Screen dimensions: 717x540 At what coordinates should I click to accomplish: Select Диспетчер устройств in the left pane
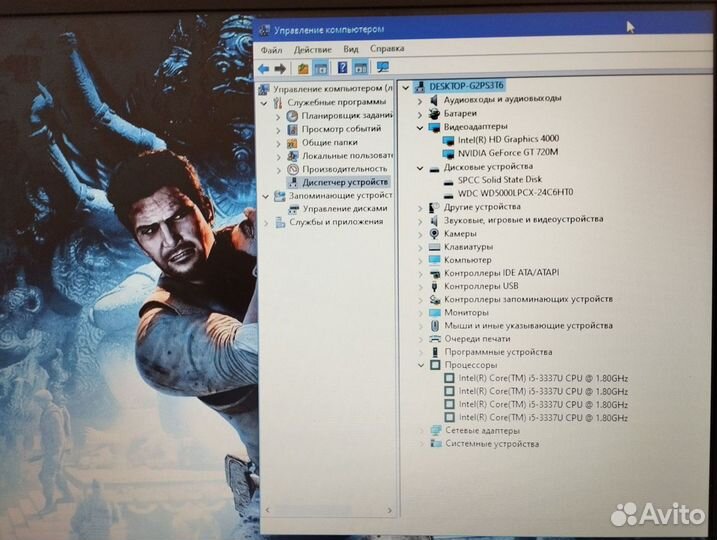(x=345, y=182)
